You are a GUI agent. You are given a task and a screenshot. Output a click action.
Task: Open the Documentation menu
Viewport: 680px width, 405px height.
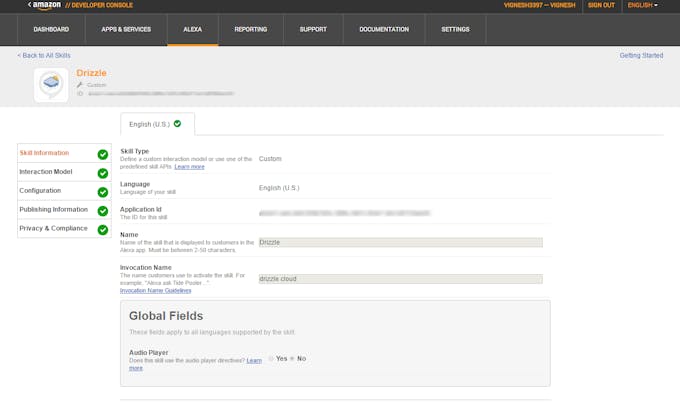pyautogui.click(x=384, y=29)
